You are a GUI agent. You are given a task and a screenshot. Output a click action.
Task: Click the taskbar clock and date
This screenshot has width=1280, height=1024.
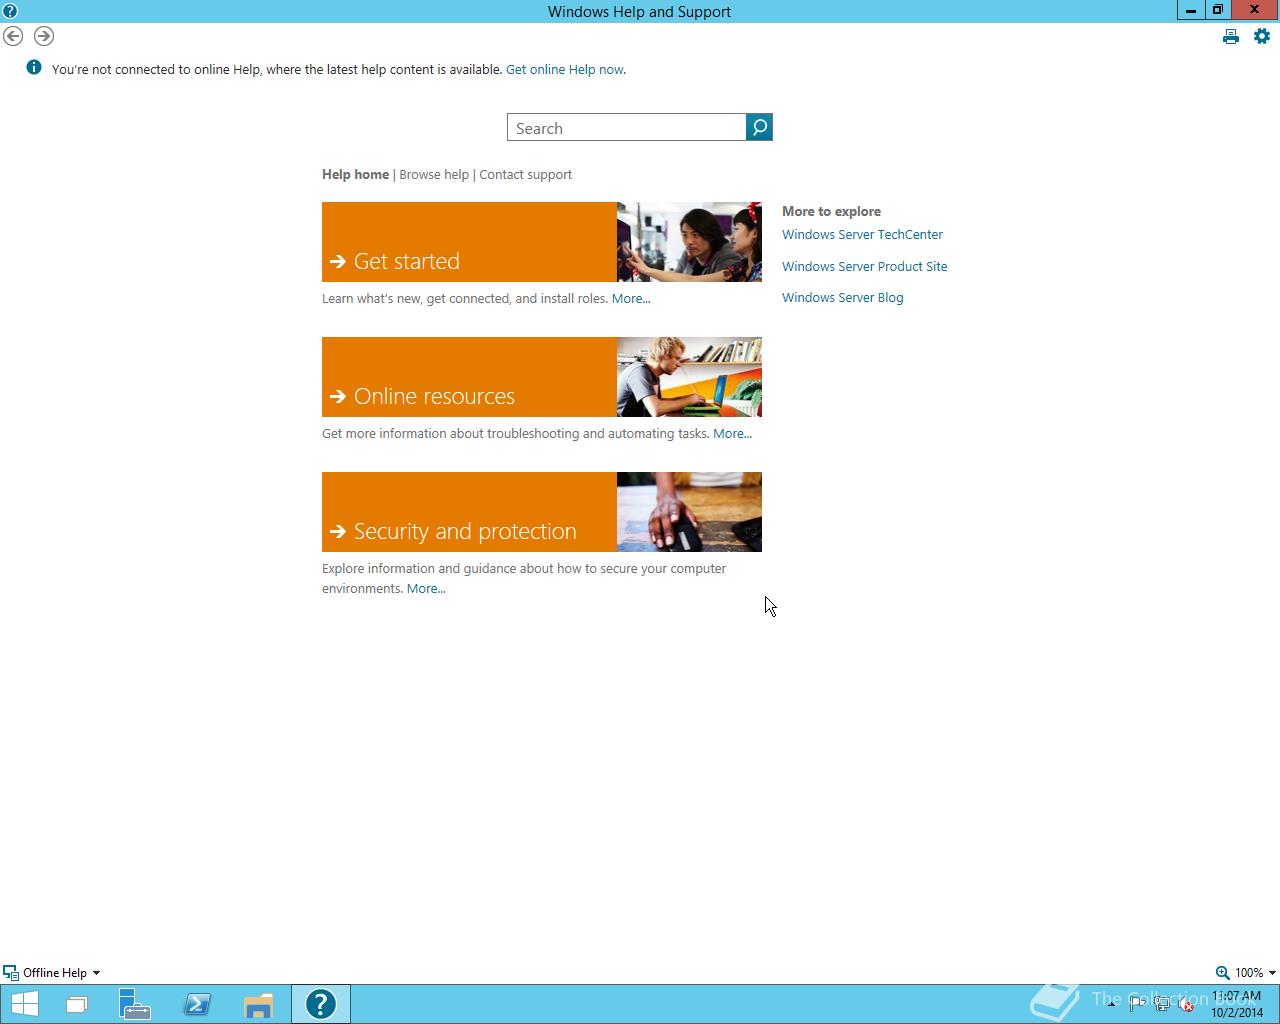1237,1004
